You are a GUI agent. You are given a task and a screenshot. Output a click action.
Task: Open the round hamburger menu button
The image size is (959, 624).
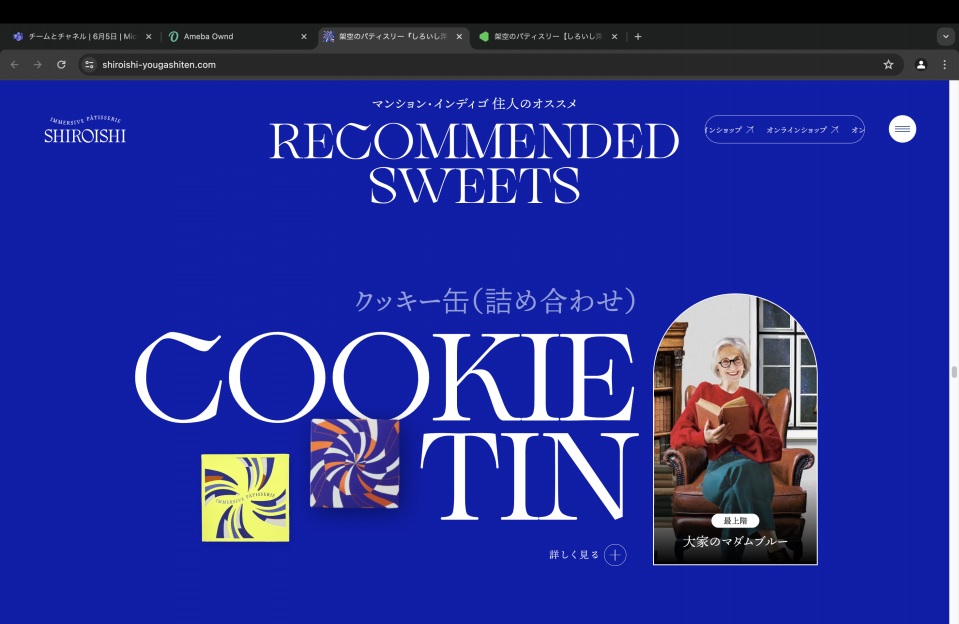[x=902, y=129]
